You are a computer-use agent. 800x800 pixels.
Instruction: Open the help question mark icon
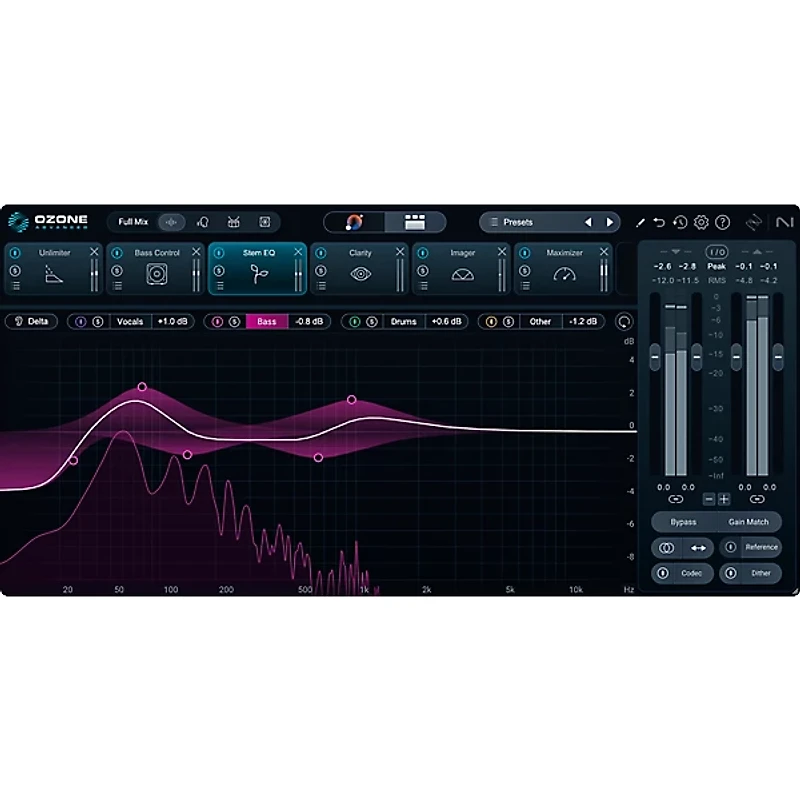(723, 222)
